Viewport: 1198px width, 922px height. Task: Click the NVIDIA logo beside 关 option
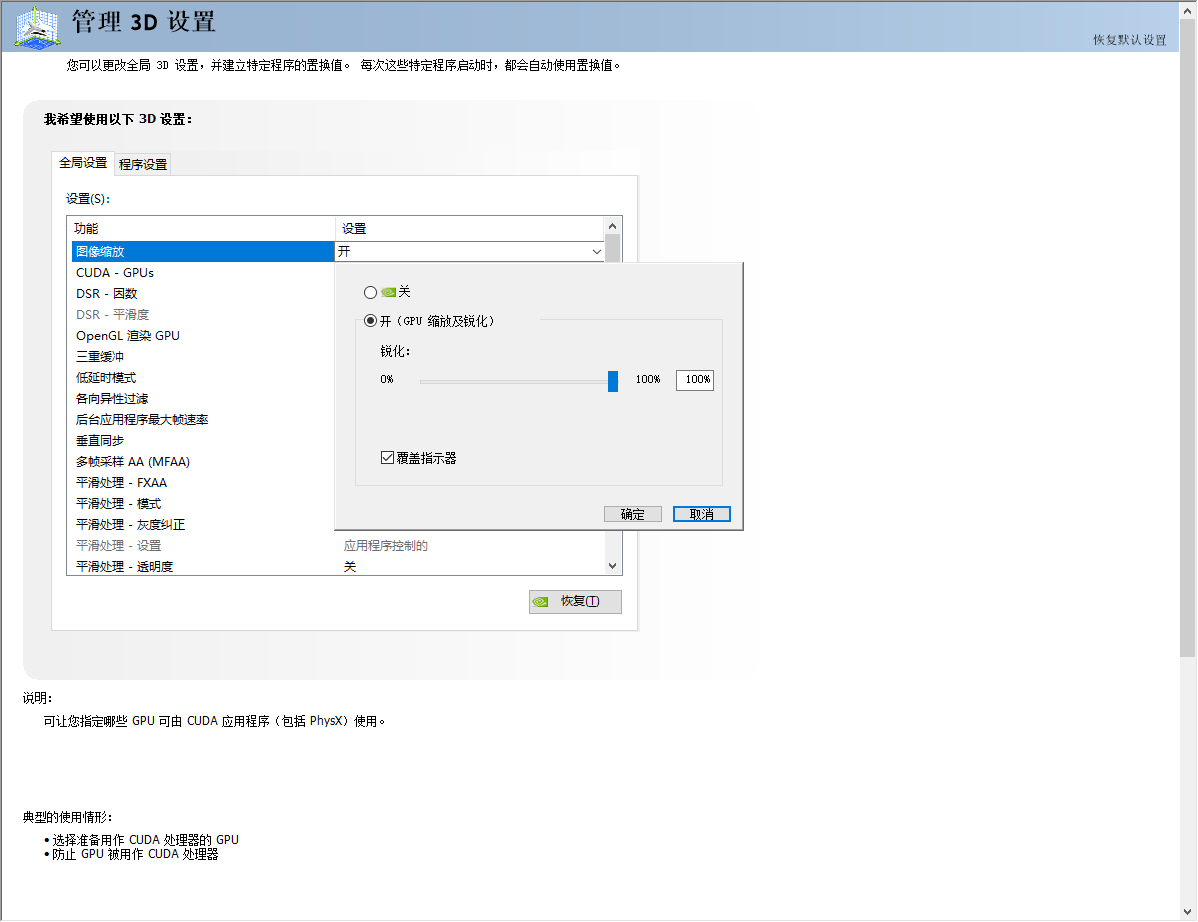tap(389, 293)
